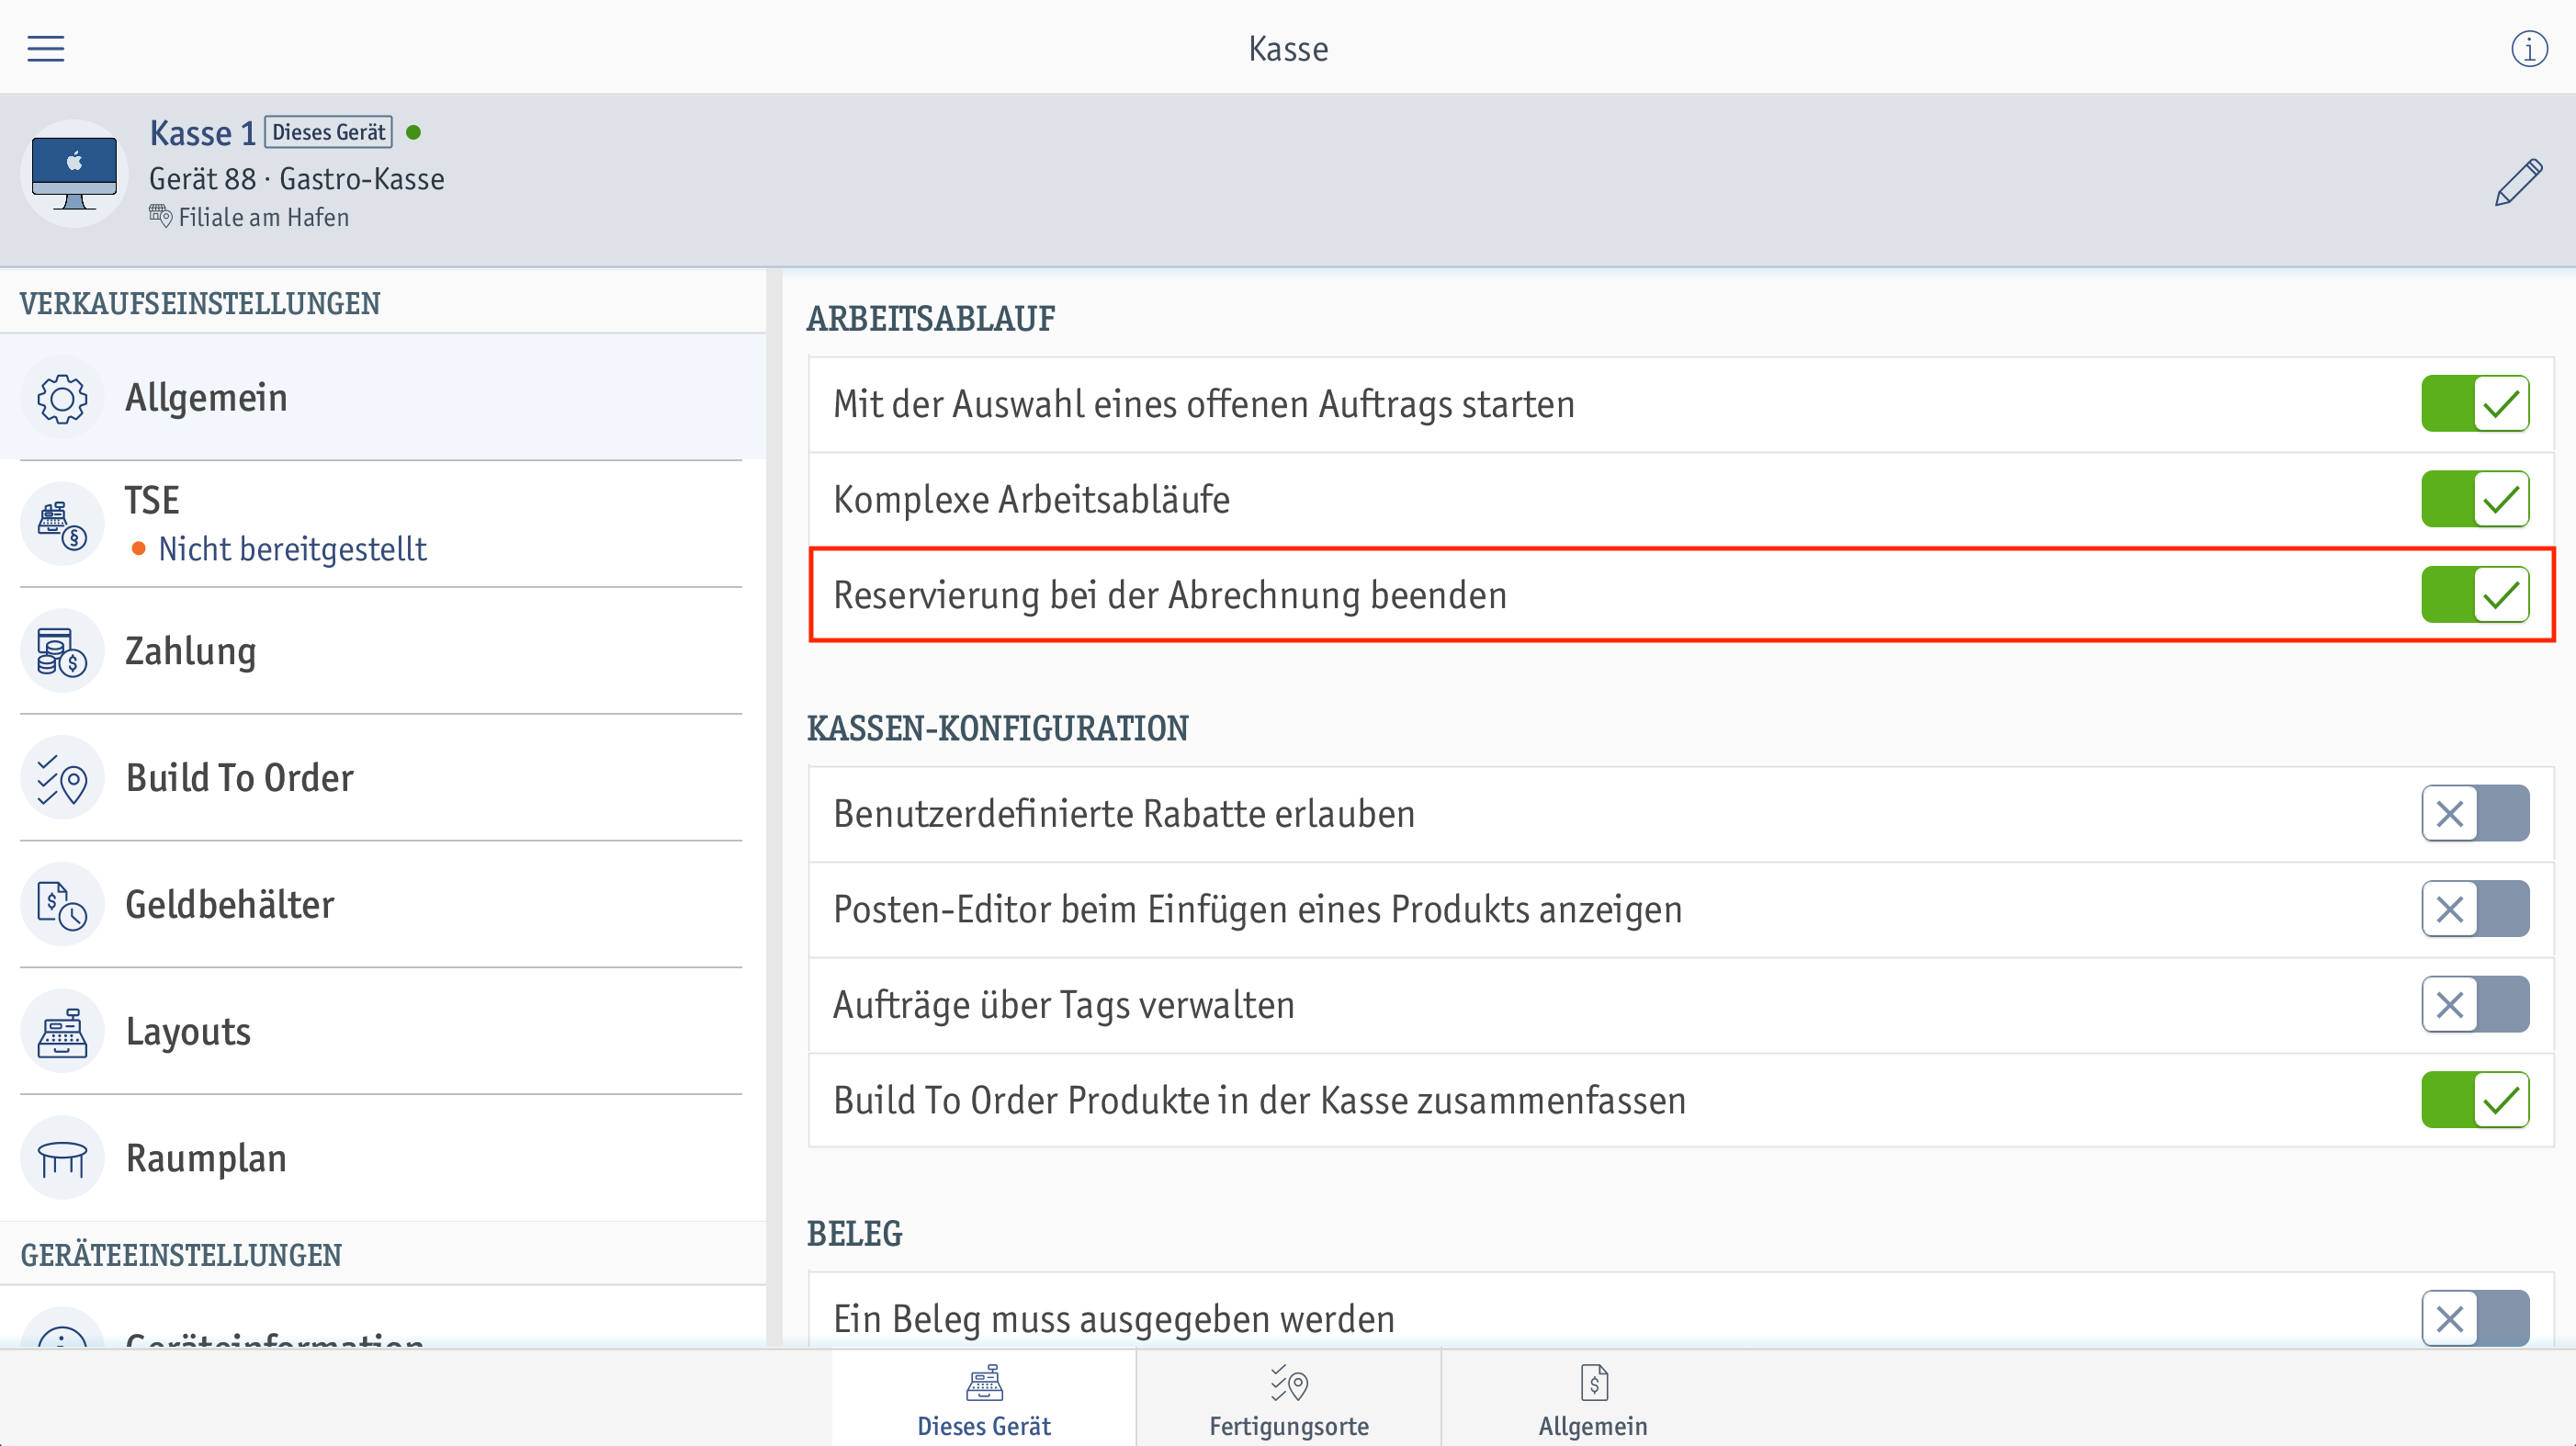
Task: Click the Allgemein tab document icon
Action: point(1594,1384)
